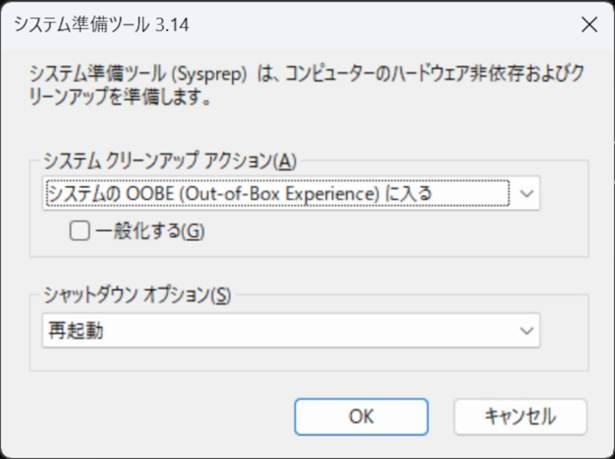
Task: Expand the システム クリーンアップ アクション dropdown arrow
Action: (x=526, y=193)
